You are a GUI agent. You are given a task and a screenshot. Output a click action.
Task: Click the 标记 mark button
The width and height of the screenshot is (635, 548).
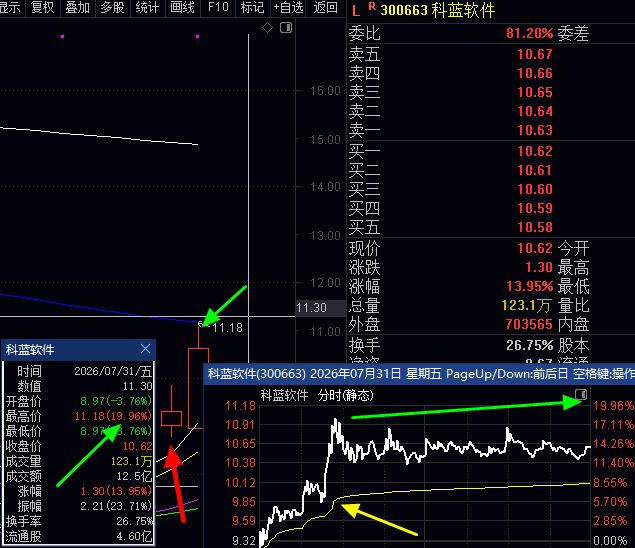coord(252,7)
